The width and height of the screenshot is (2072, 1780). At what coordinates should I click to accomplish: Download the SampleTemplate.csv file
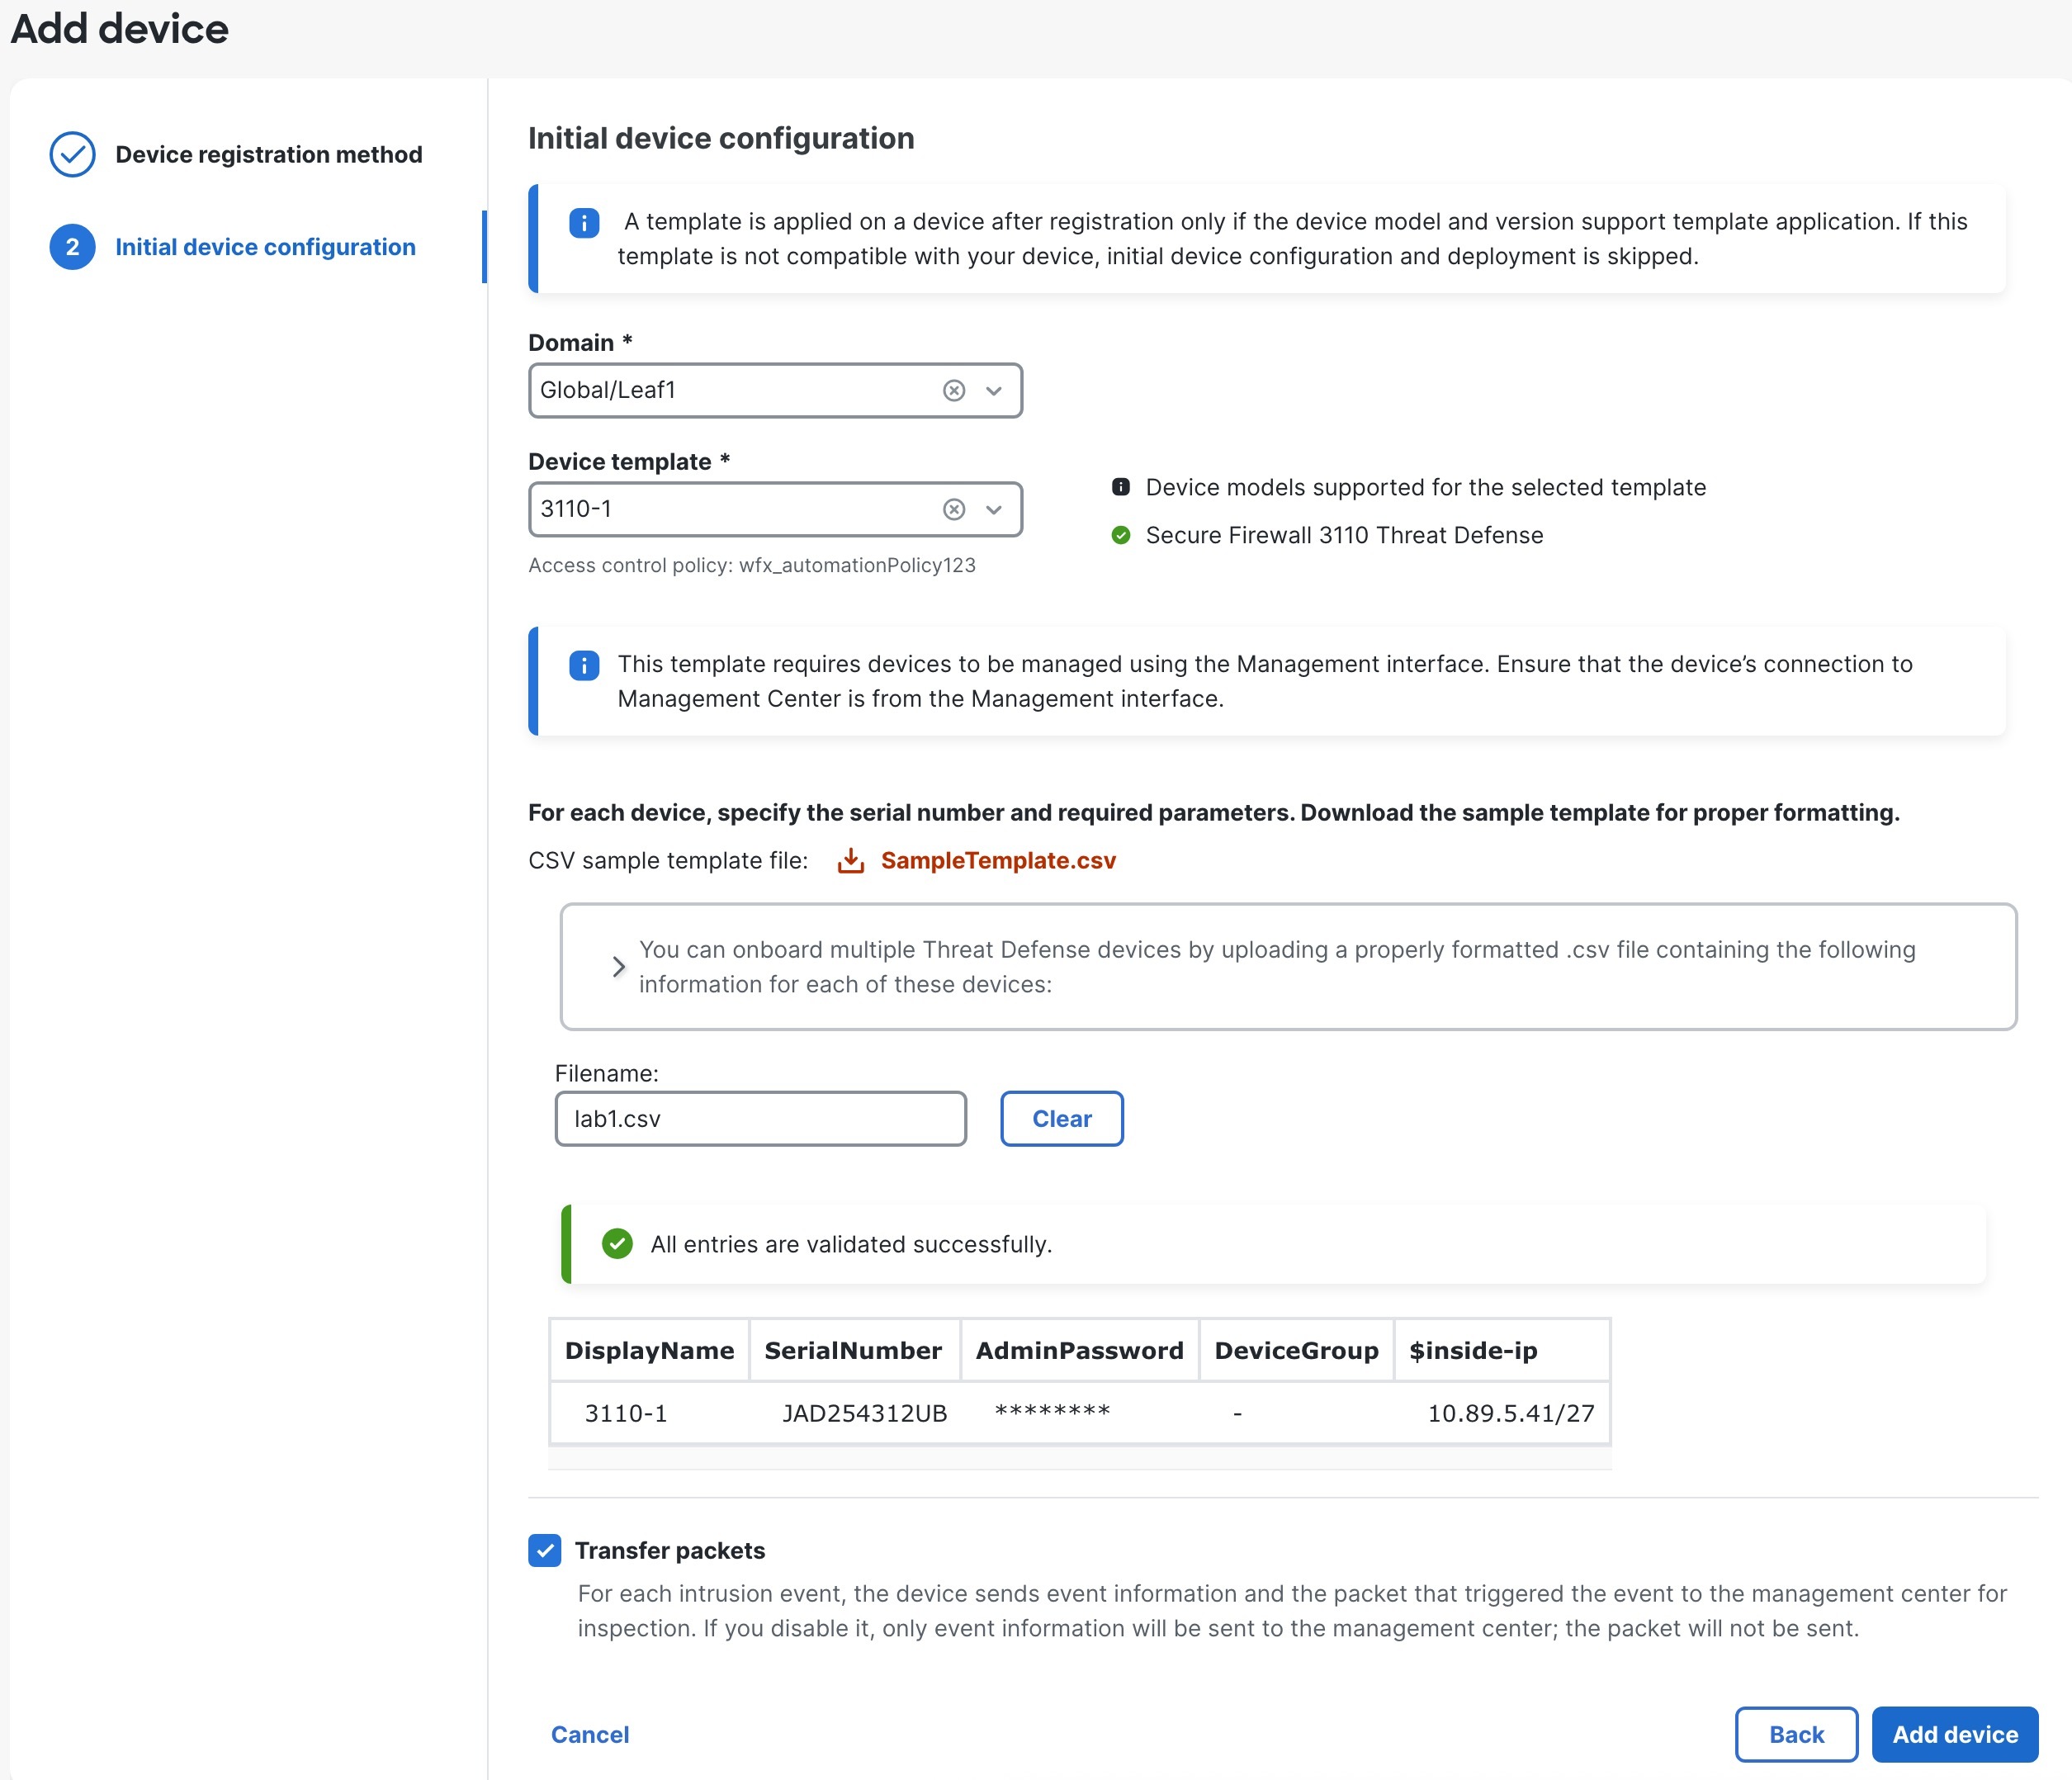[997, 860]
